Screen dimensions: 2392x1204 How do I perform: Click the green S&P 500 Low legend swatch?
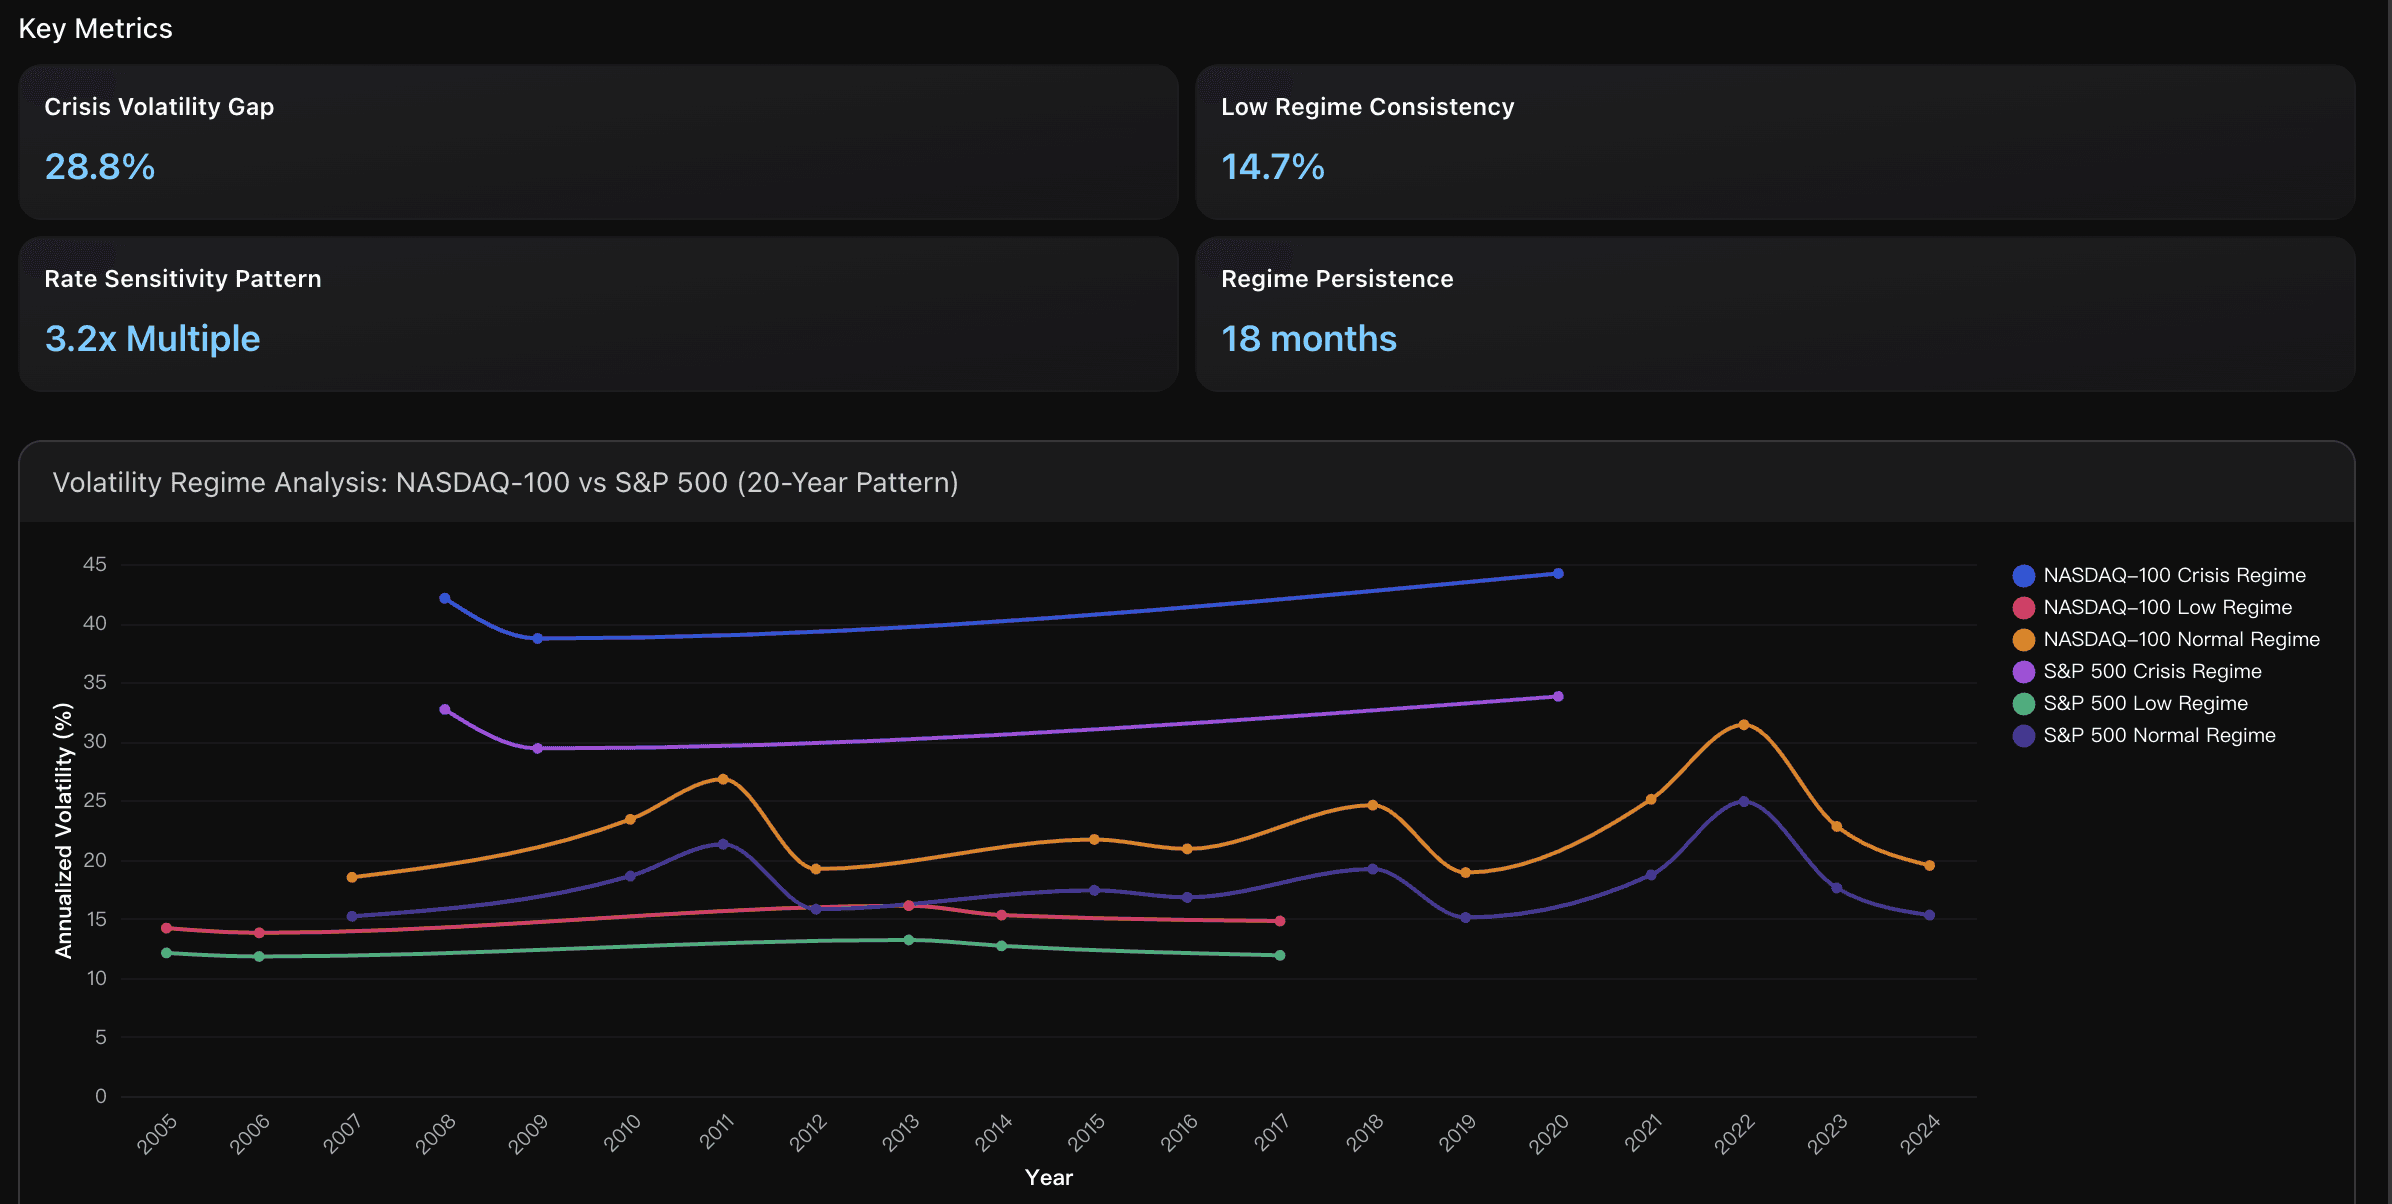point(2024,703)
